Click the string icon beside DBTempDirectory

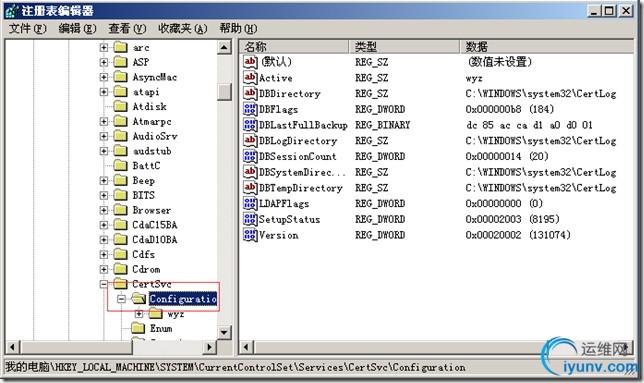(250, 188)
